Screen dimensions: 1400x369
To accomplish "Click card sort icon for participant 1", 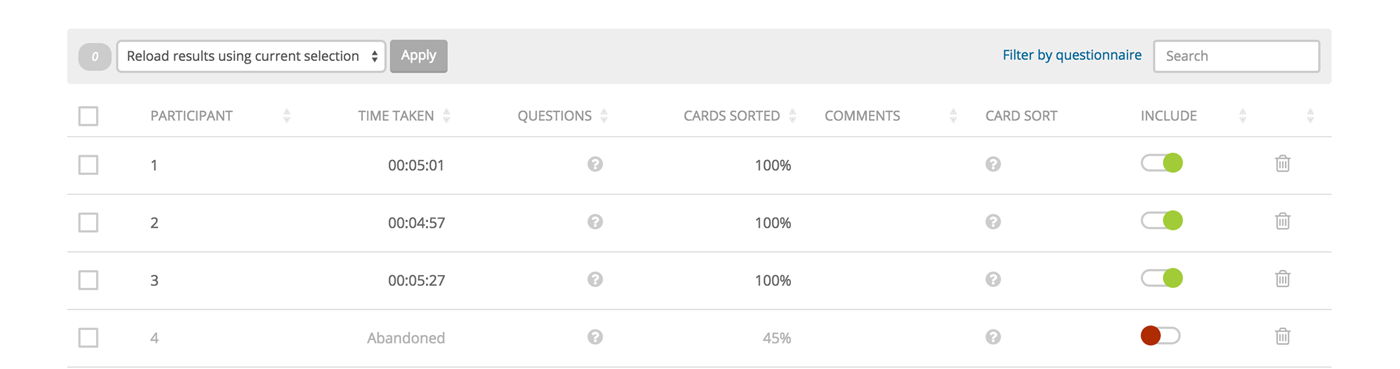I will pos(993,164).
